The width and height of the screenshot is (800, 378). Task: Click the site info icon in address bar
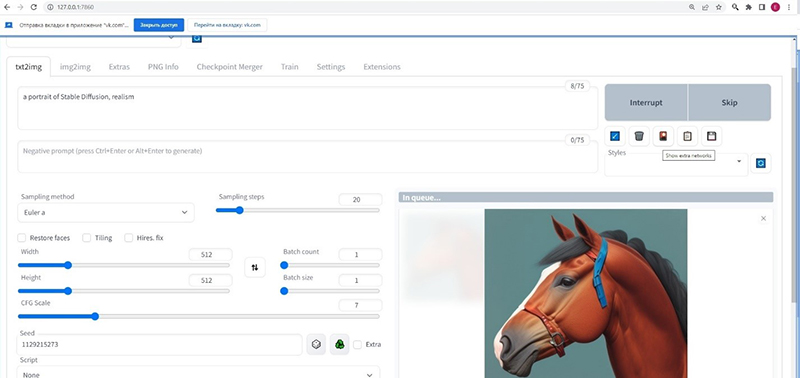pos(50,7)
